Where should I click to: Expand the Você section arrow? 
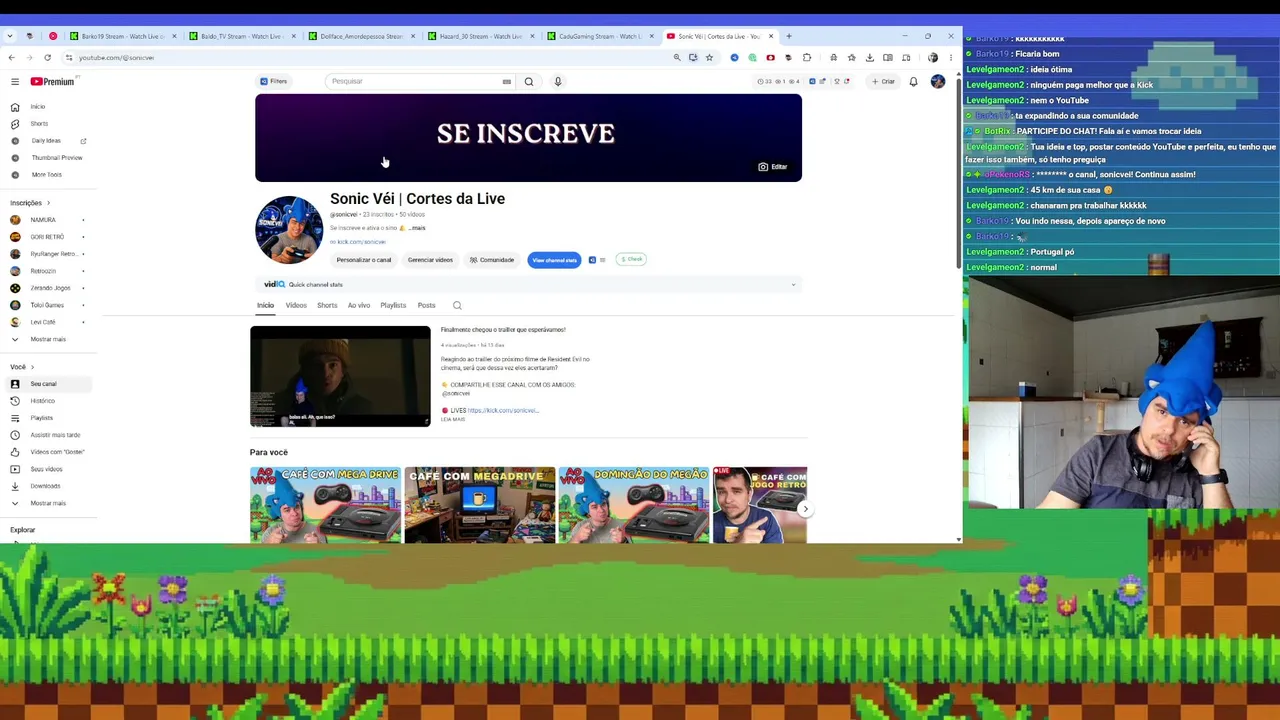[32, 367]
